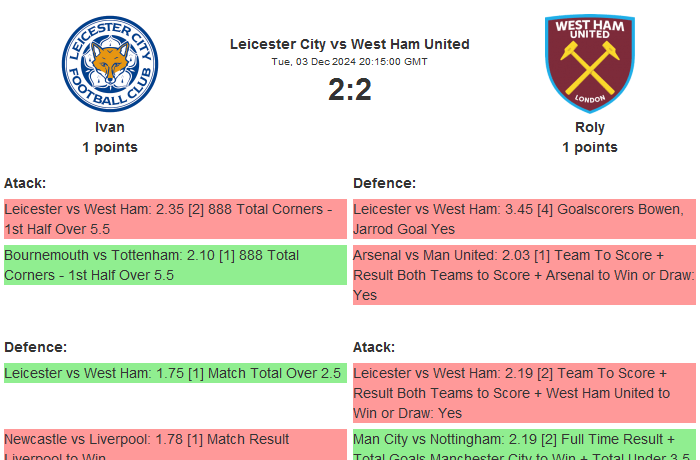Select the Bournemouth vs Tottenham 2.10 bet
Viewport: 700px width, 460px height.
[174, 265]
